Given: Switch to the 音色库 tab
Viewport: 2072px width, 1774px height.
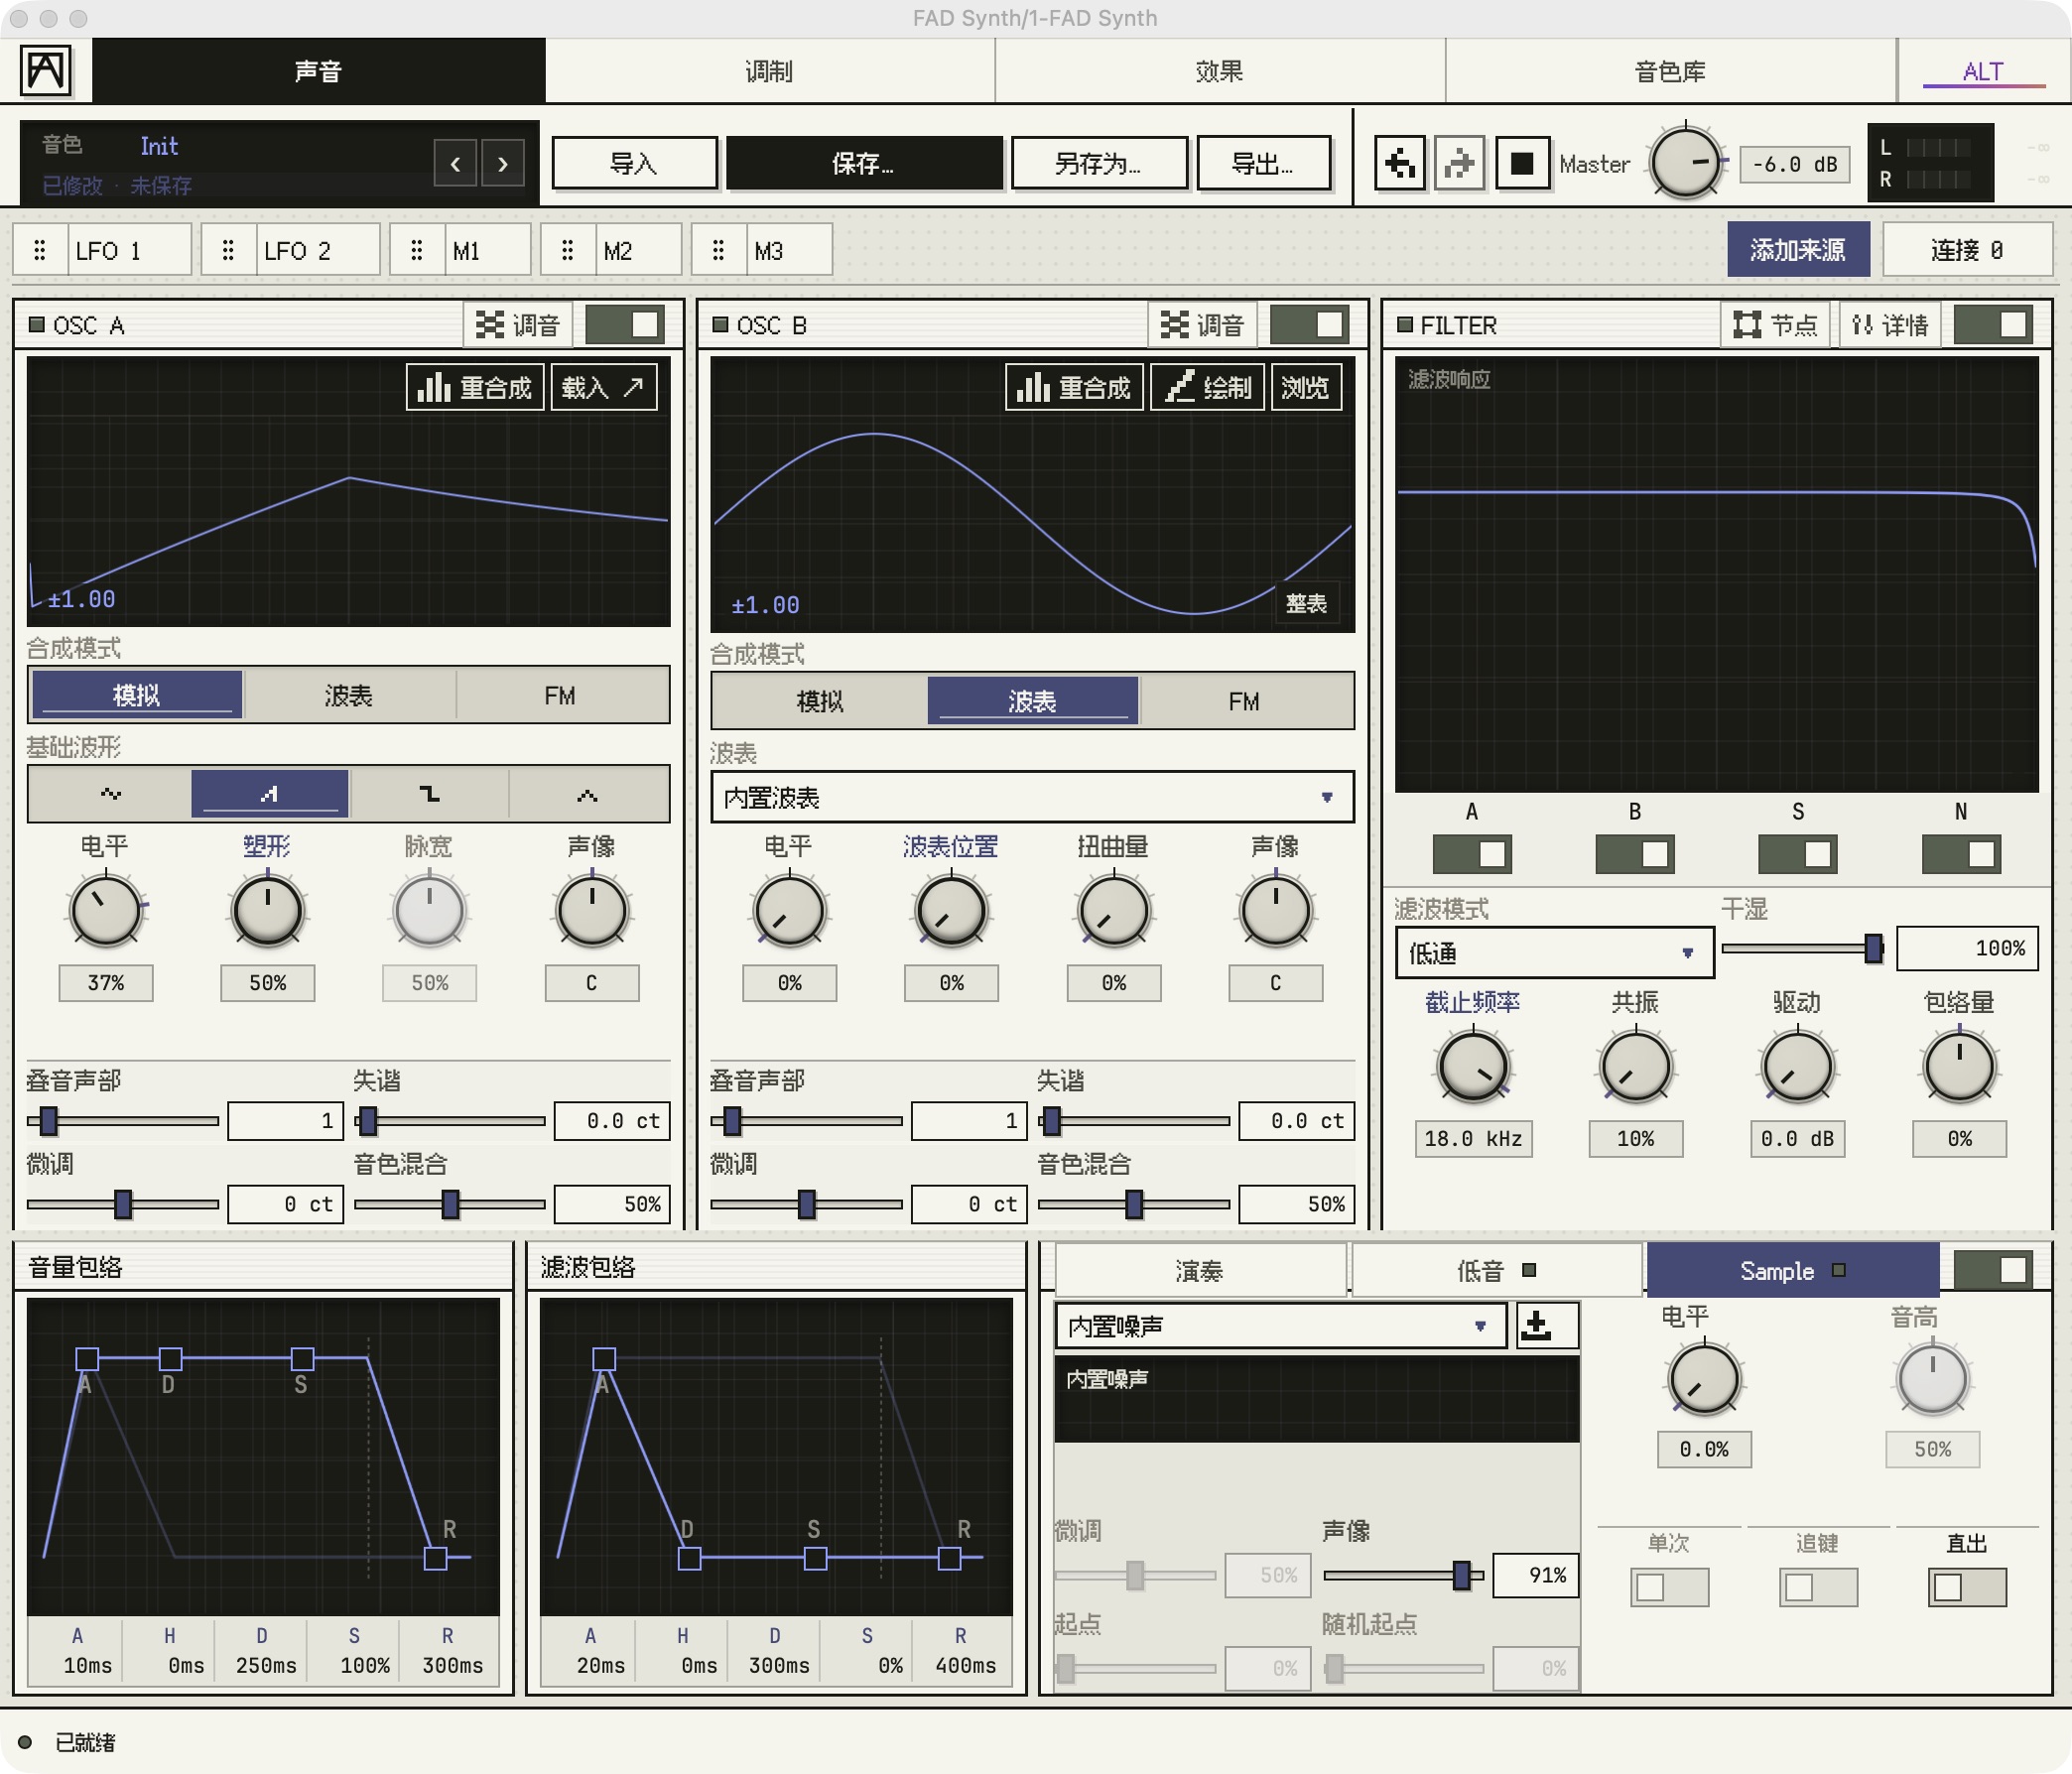Looking at the screenshot, I should click(1670, 71).
